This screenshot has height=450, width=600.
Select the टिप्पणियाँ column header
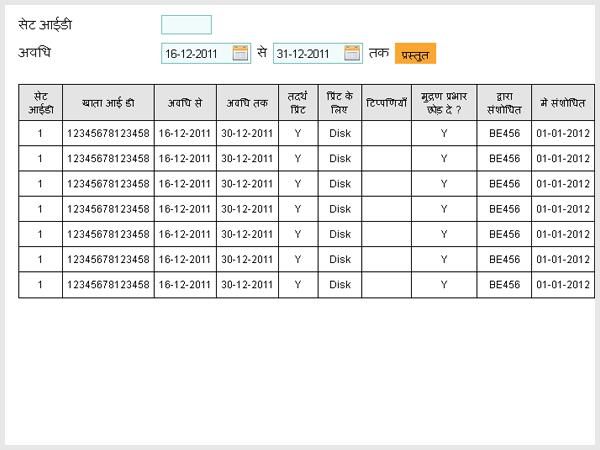coord(386,103)
